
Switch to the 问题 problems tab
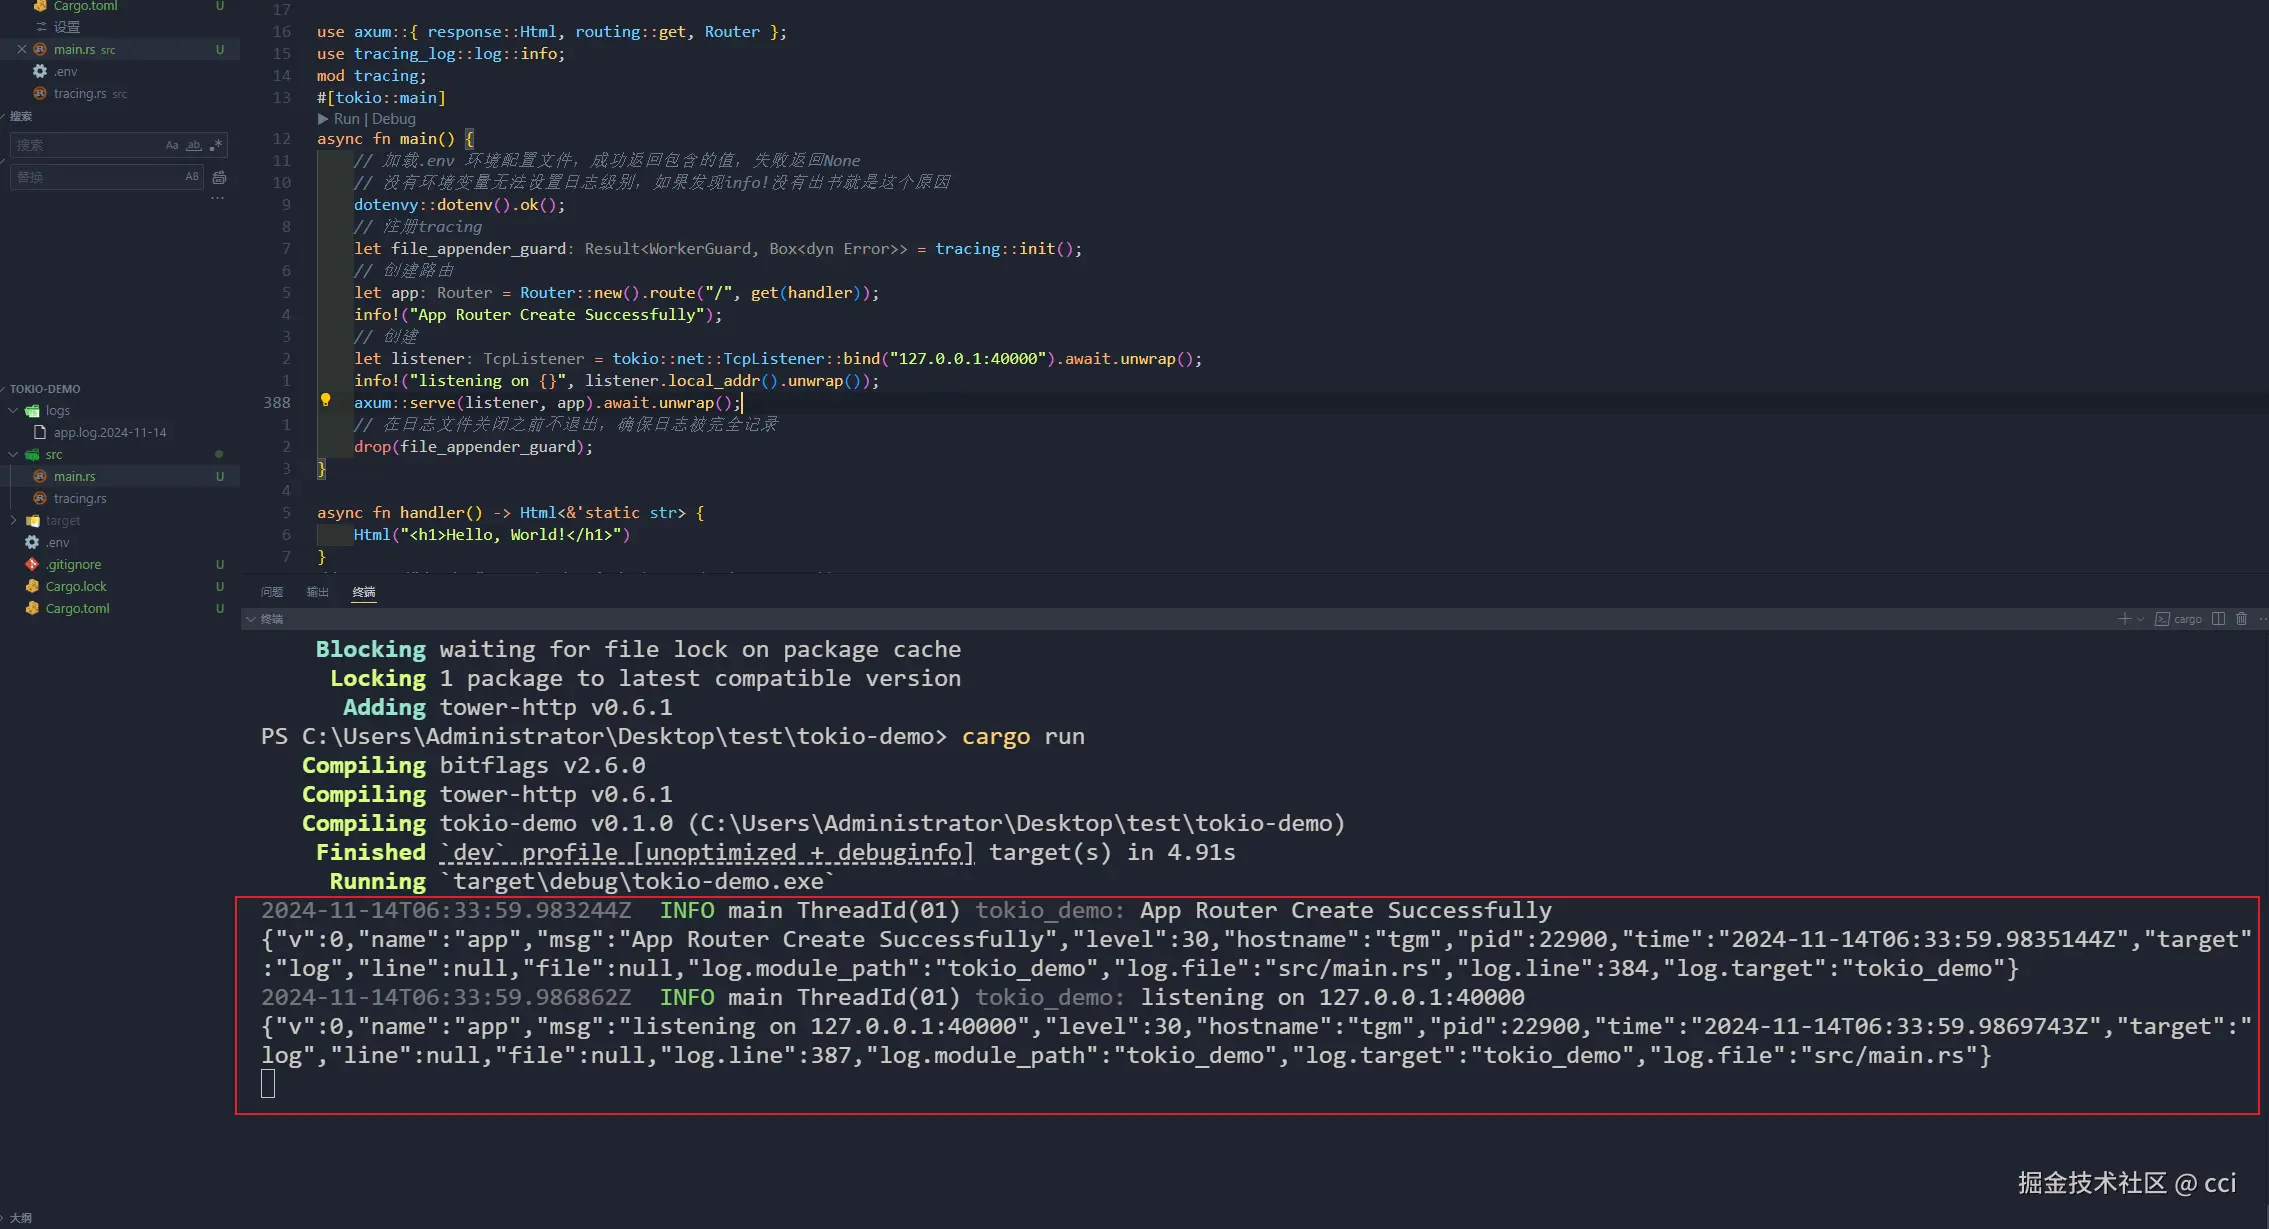271,592
